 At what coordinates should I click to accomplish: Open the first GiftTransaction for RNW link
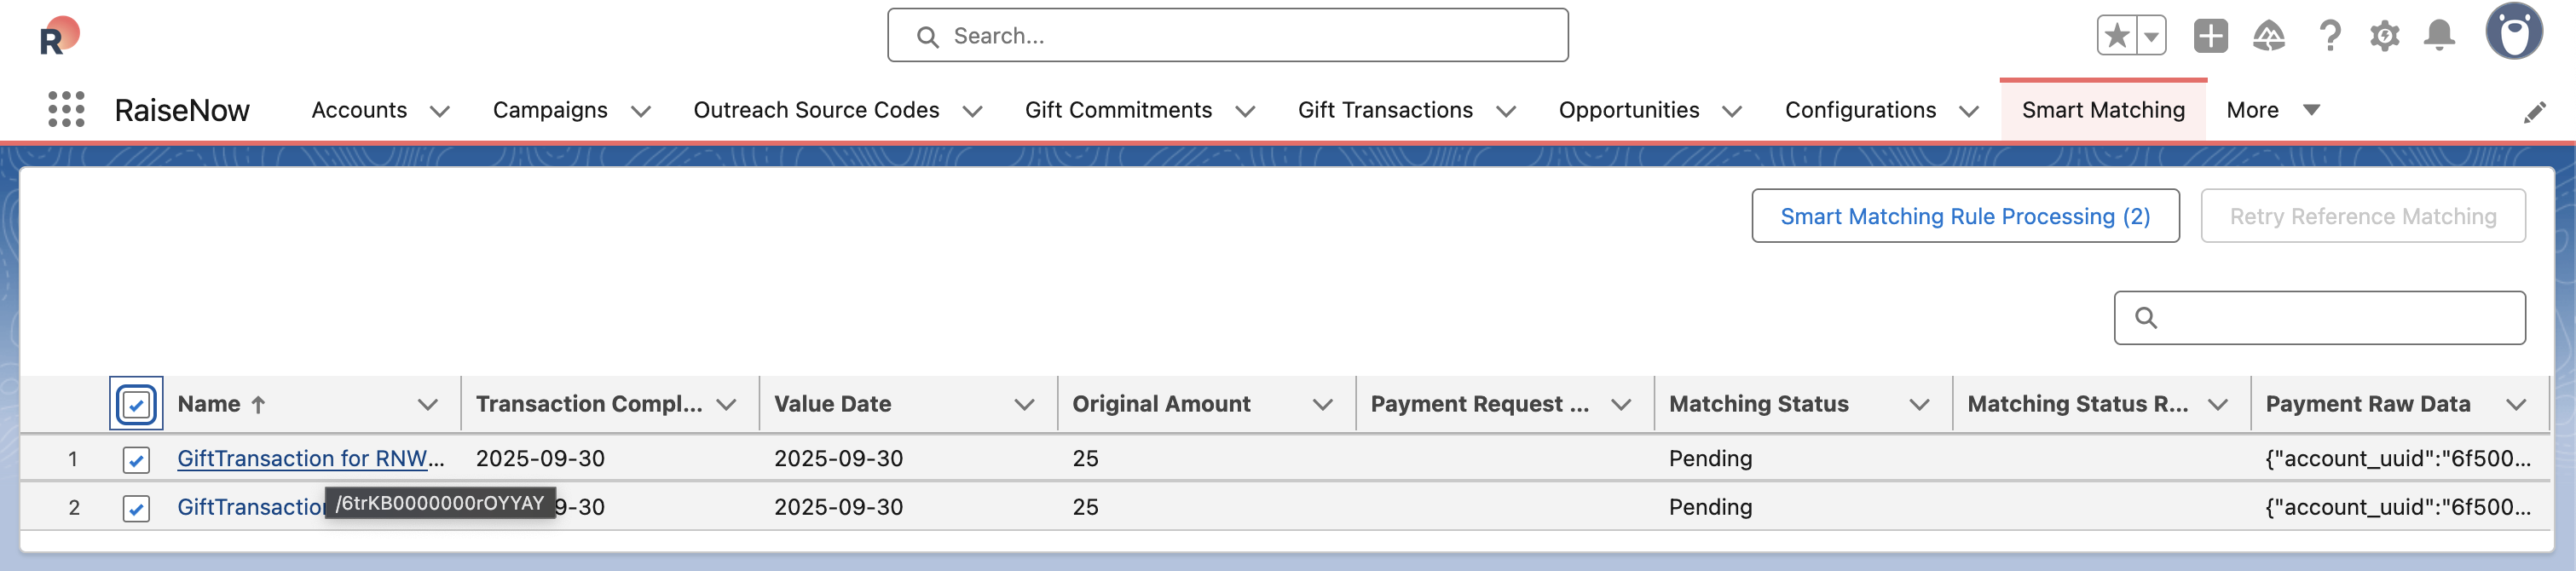(x=310, y=458)
